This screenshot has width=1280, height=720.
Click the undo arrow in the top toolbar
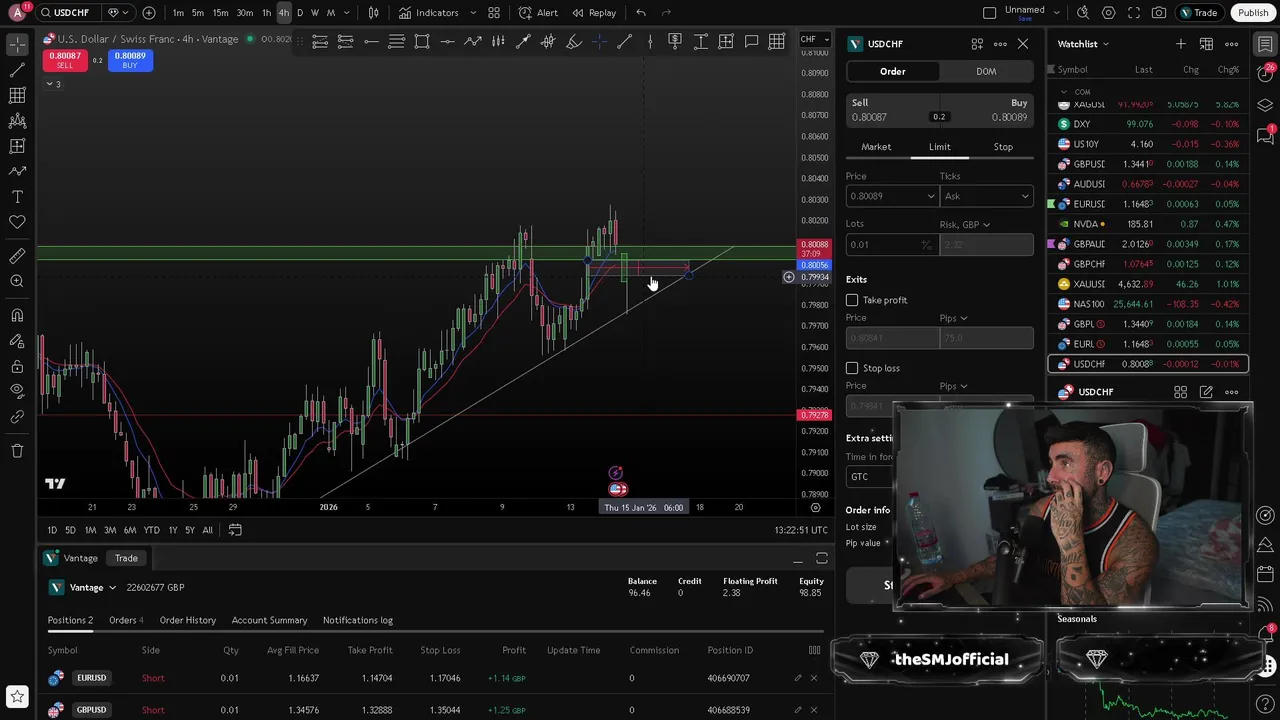coord(641,13)
